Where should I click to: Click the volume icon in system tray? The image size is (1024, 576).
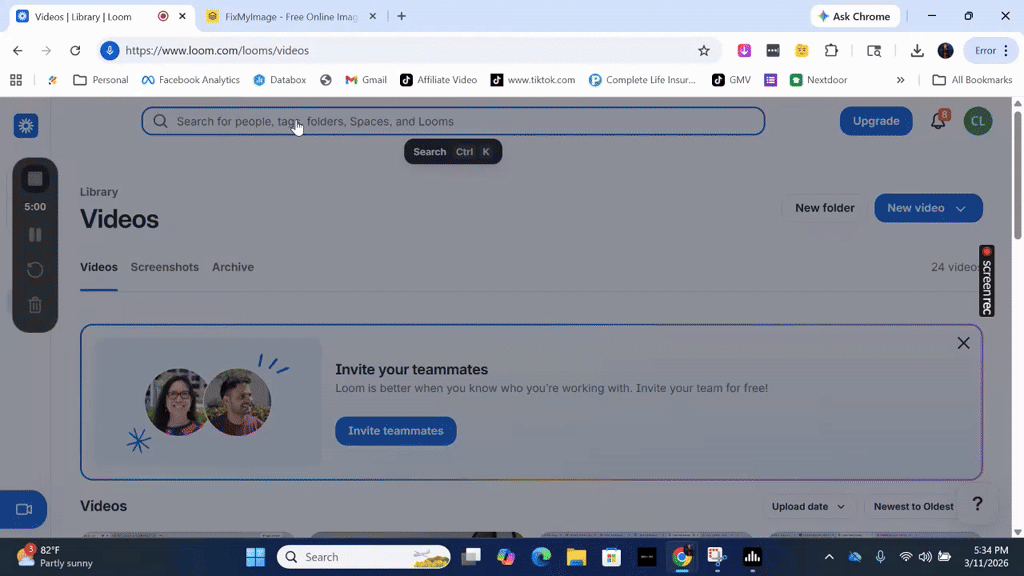(925, 557)
